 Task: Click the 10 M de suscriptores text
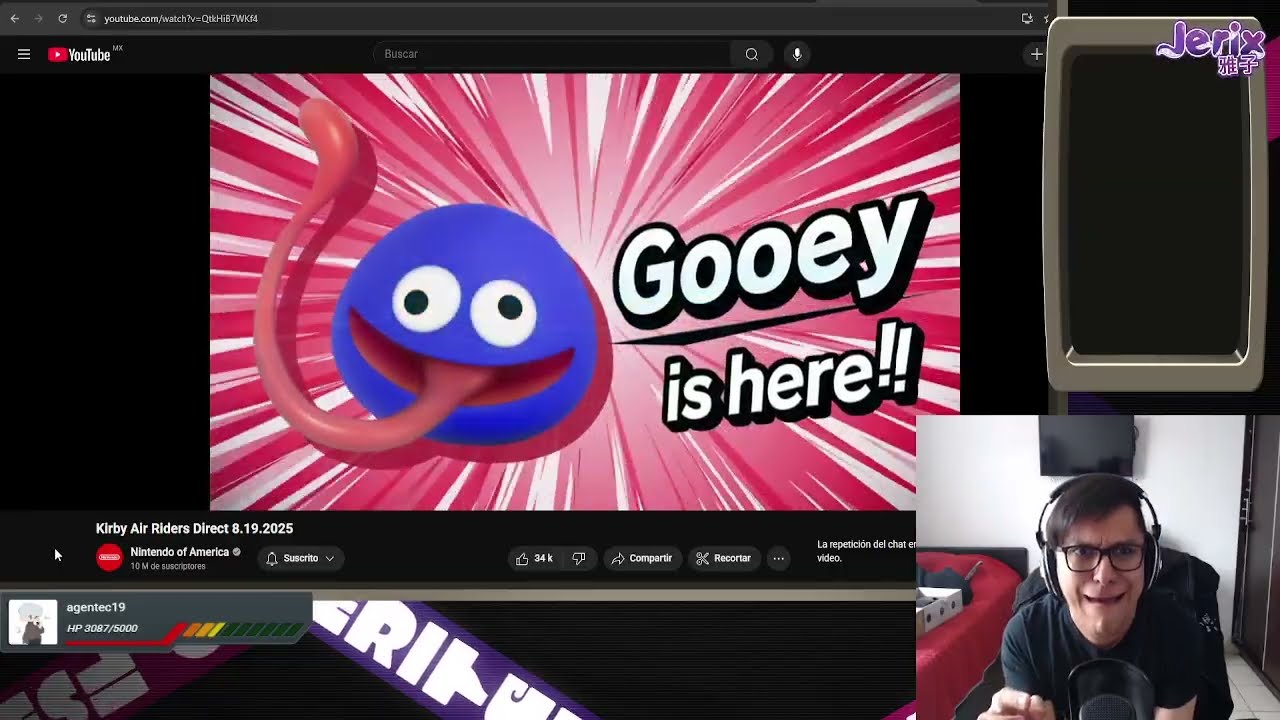click(167, 567)
